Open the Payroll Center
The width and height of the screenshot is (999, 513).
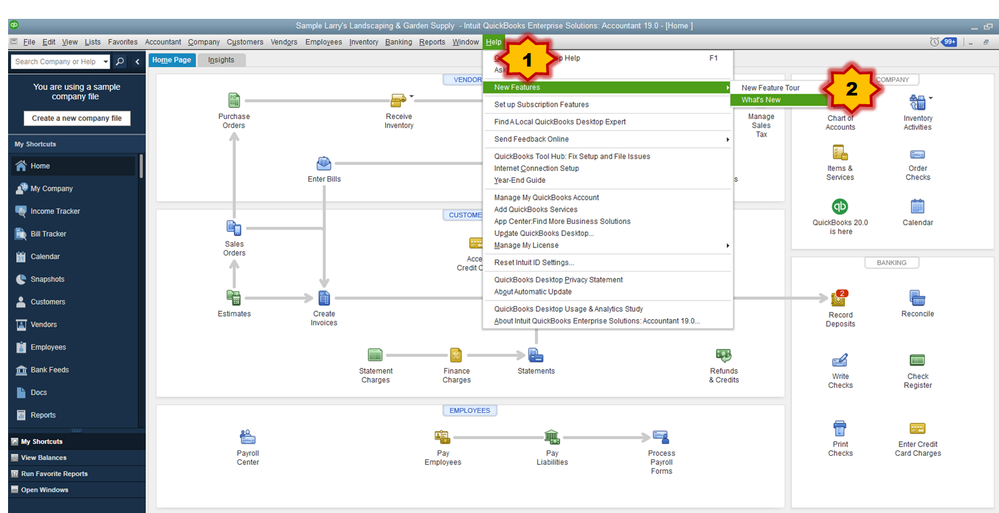(x=248, y=437)
